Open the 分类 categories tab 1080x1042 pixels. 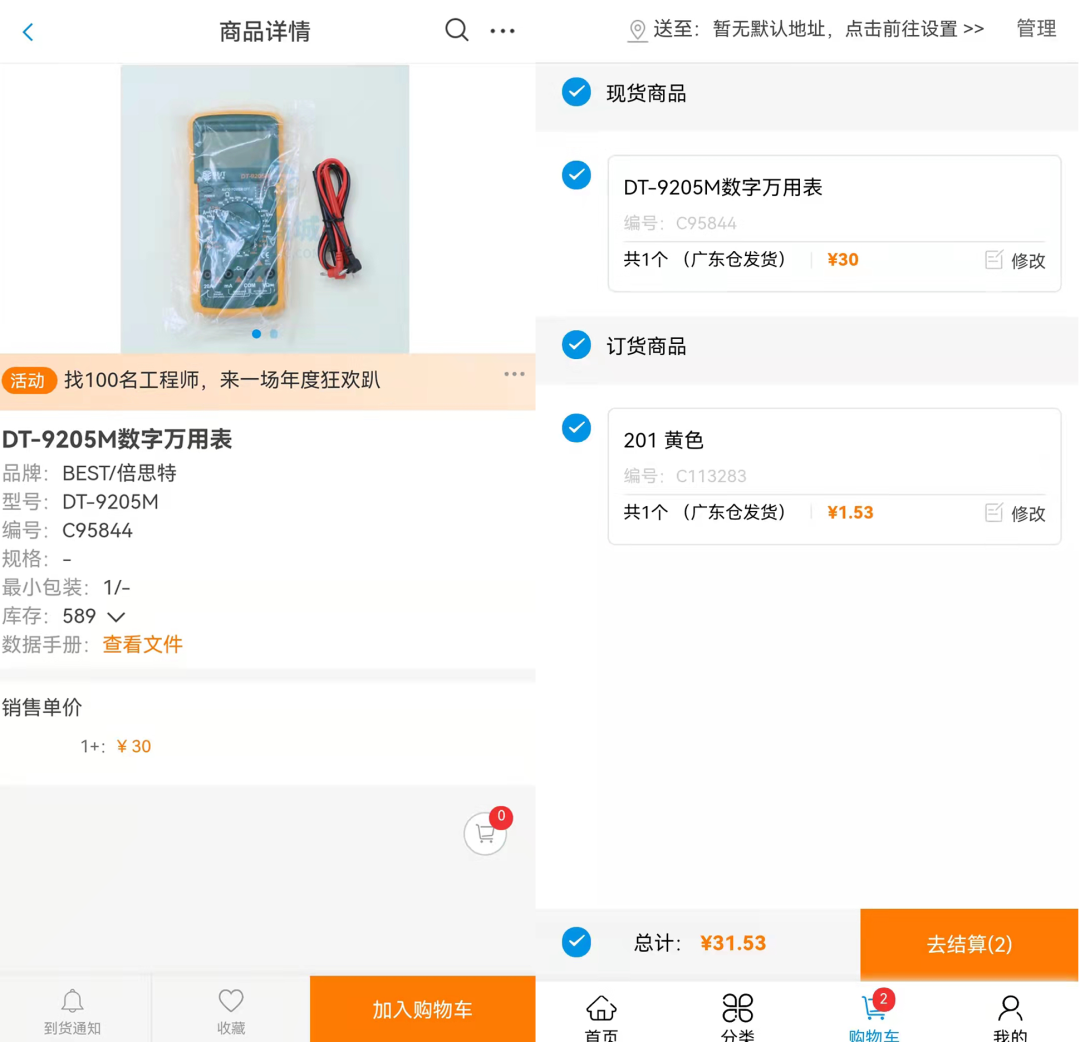click(737, 1017)
